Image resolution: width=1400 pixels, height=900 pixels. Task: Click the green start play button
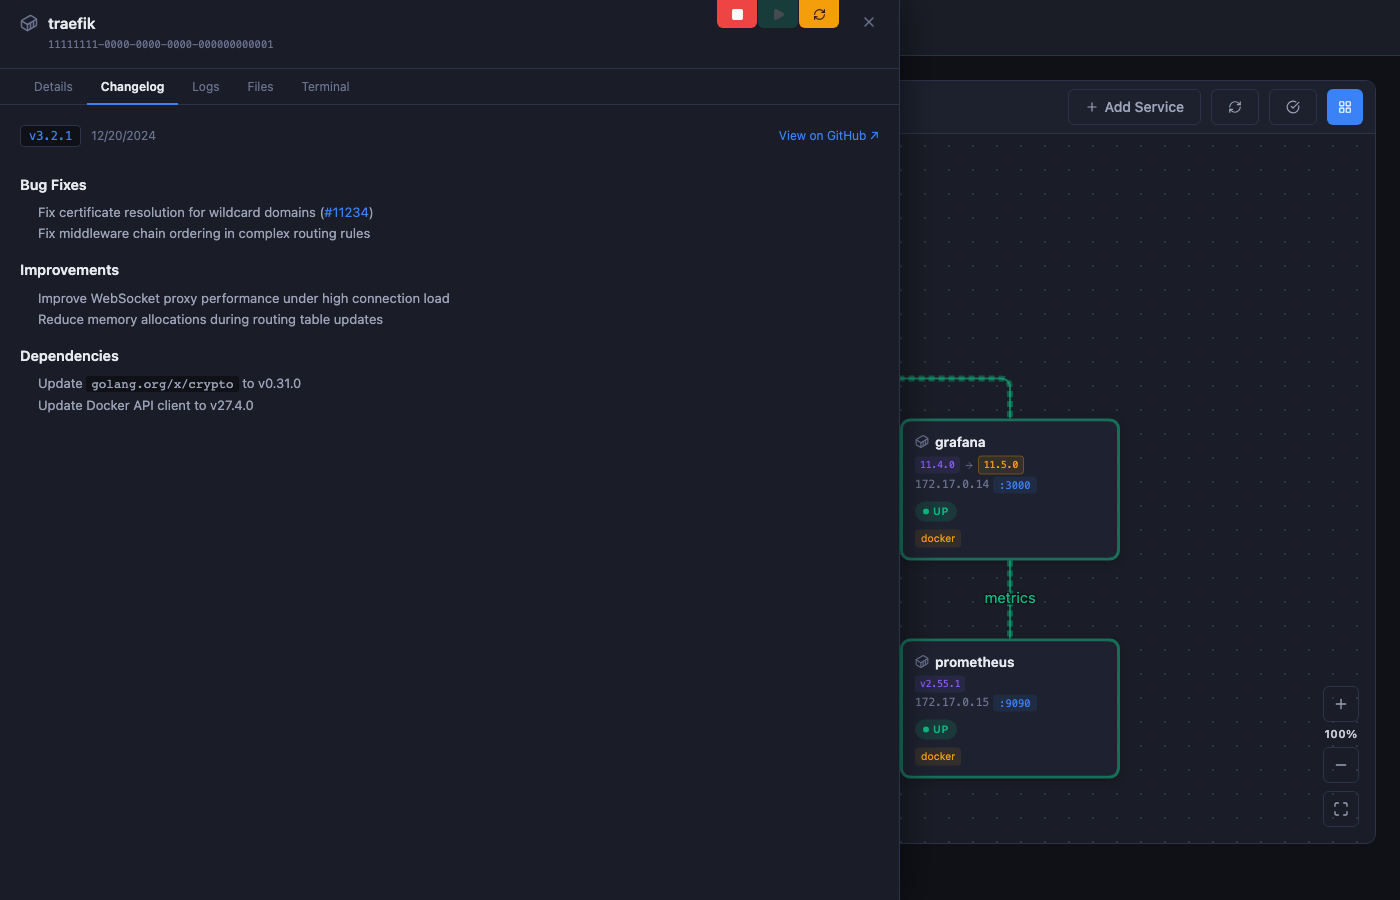coord(778,14)
